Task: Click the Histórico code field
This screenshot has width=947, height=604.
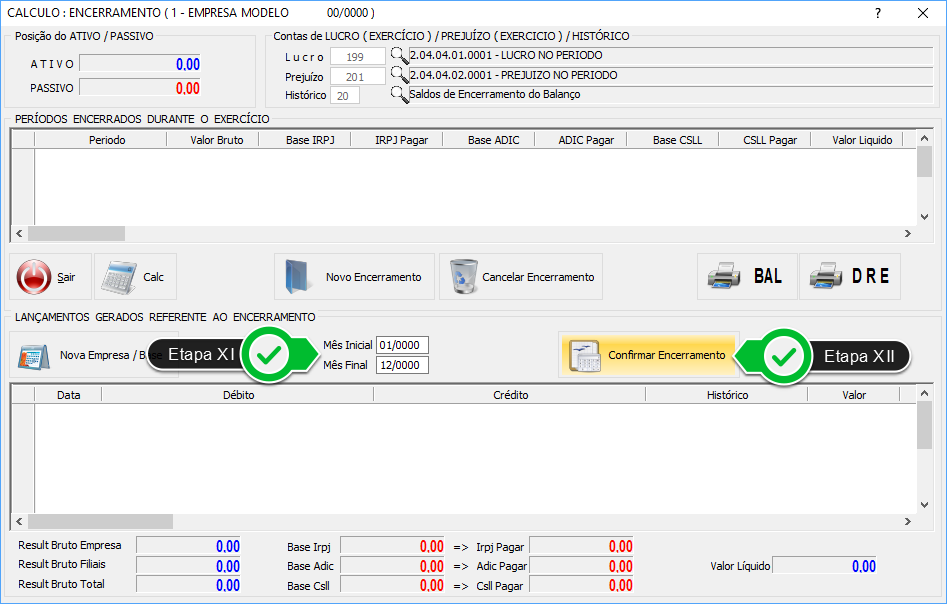Action: (x=345, y=95)
